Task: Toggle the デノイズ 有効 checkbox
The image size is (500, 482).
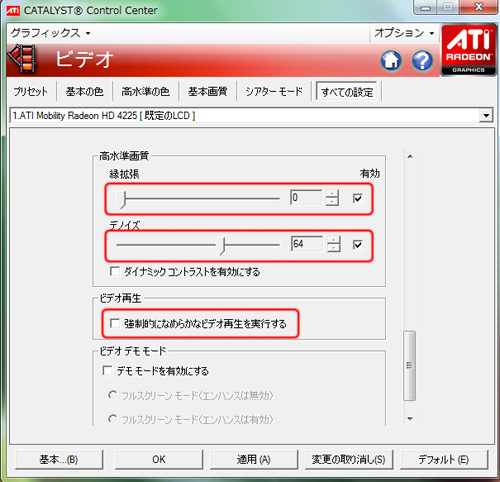Action: tap(357, 245)
